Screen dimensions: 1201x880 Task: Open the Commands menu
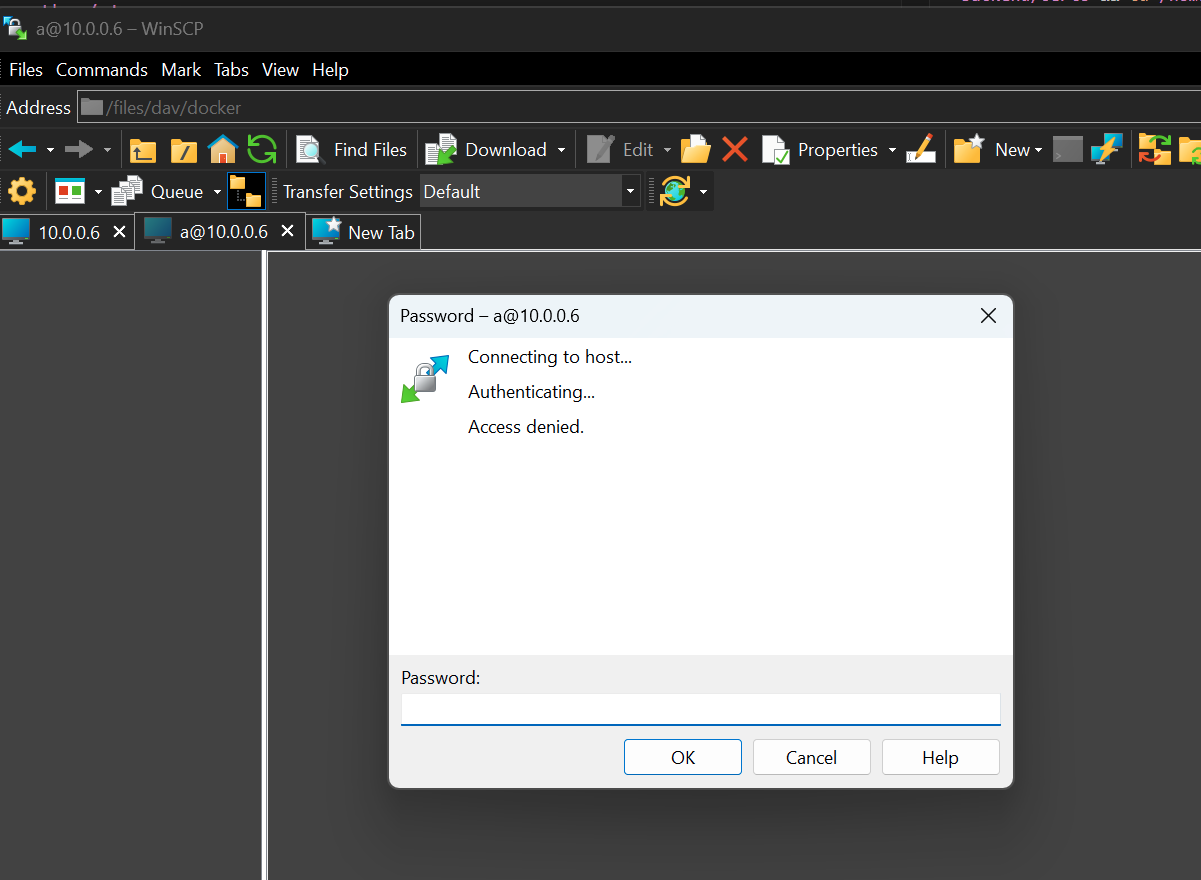(101, 69)
